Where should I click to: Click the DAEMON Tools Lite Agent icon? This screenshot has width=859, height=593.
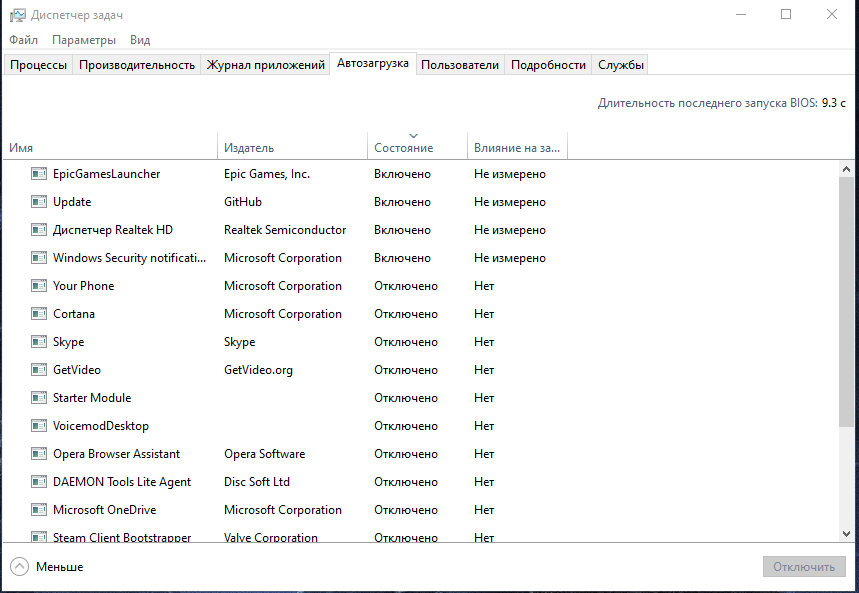tap(39, 481)
